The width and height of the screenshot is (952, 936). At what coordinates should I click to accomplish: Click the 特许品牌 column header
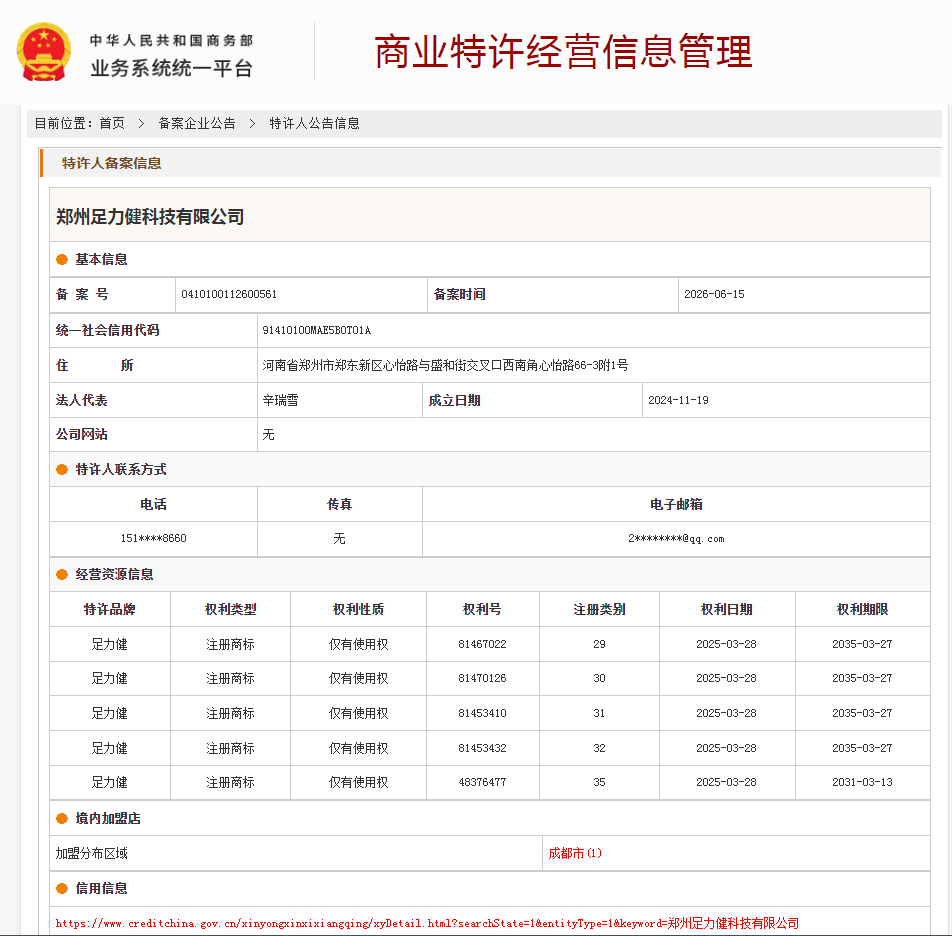(110, 609)
